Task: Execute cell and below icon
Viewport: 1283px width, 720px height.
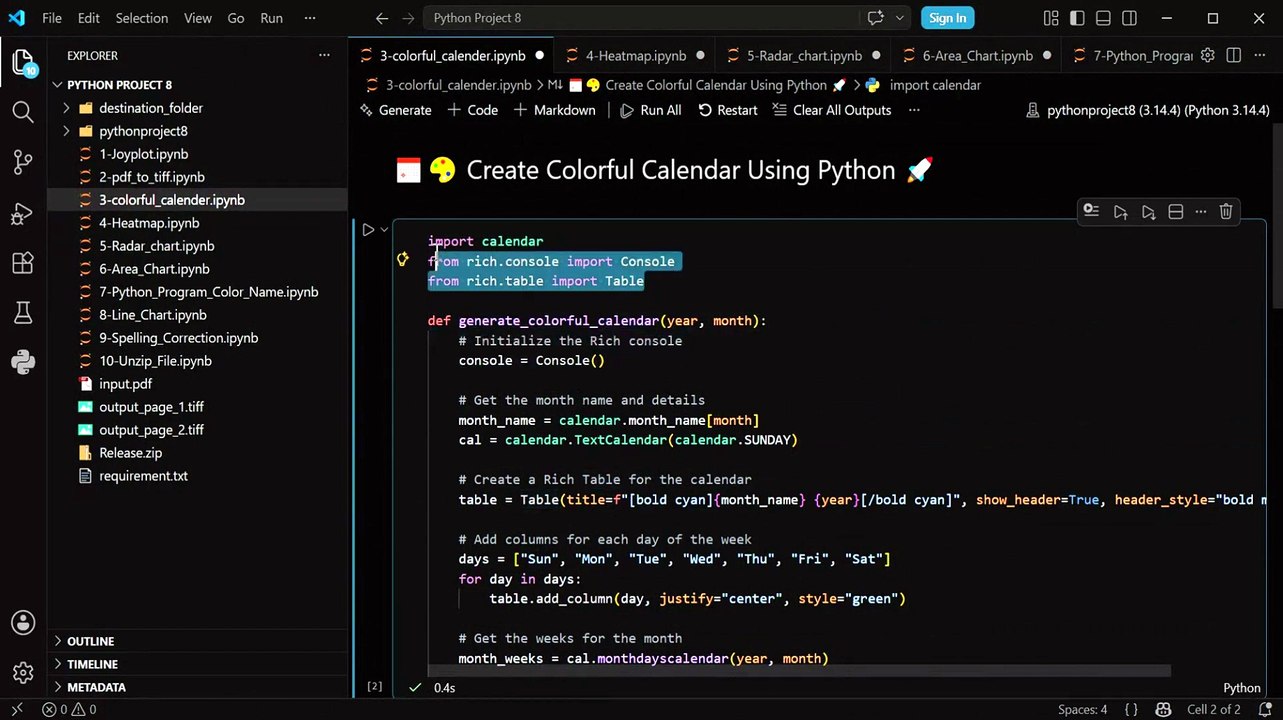Action: [x=1148, y=211]
